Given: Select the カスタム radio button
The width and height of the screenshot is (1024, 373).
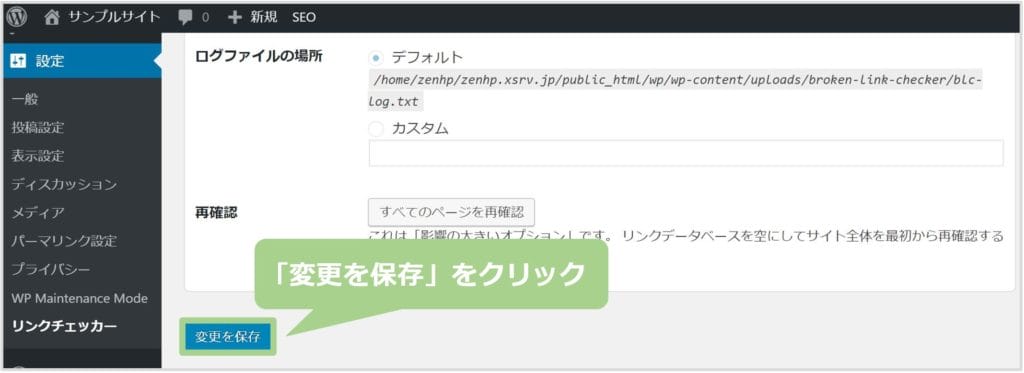Looking at the screenshot, I should (x=376, y=129).
